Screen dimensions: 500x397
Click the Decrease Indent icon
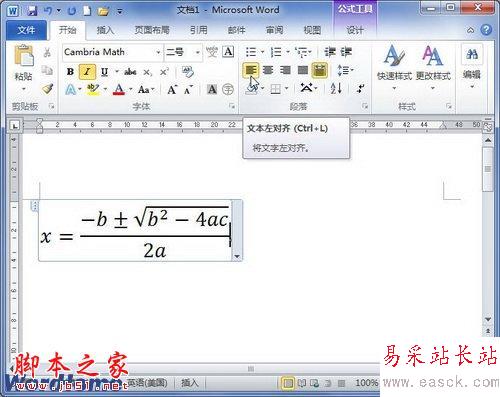point(330,52)
